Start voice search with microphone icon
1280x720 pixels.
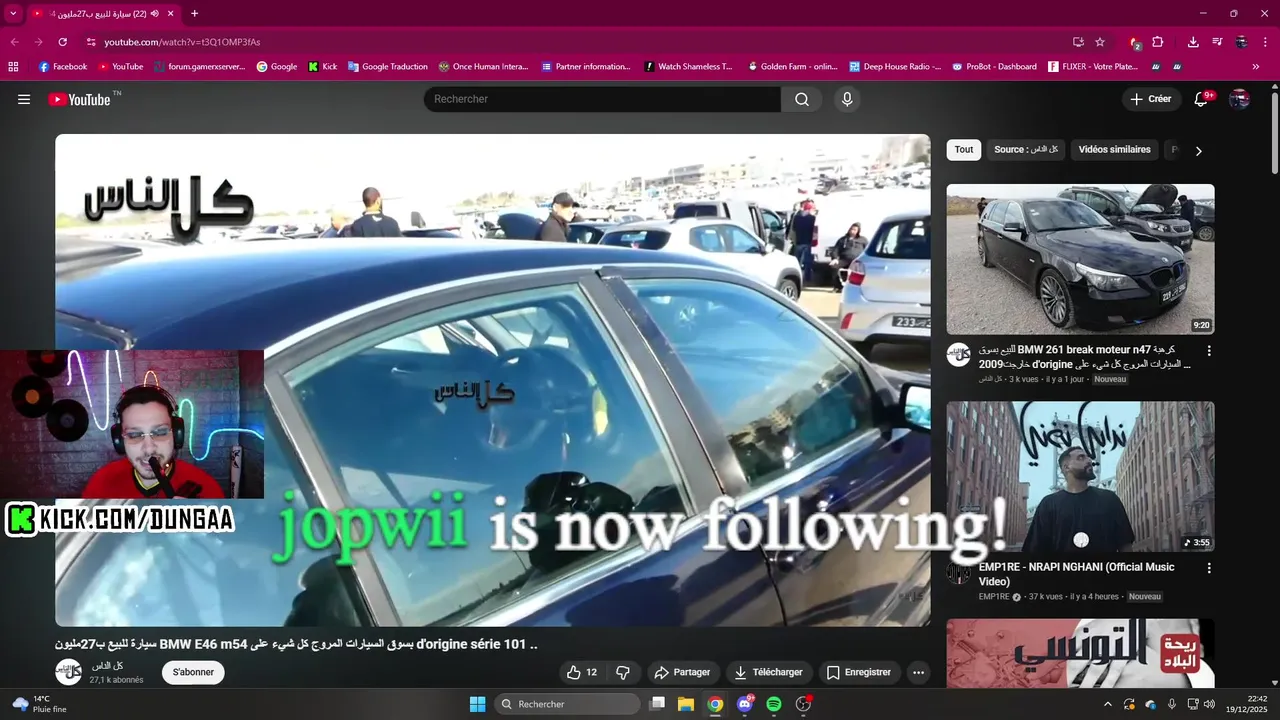tap(847, 99)
